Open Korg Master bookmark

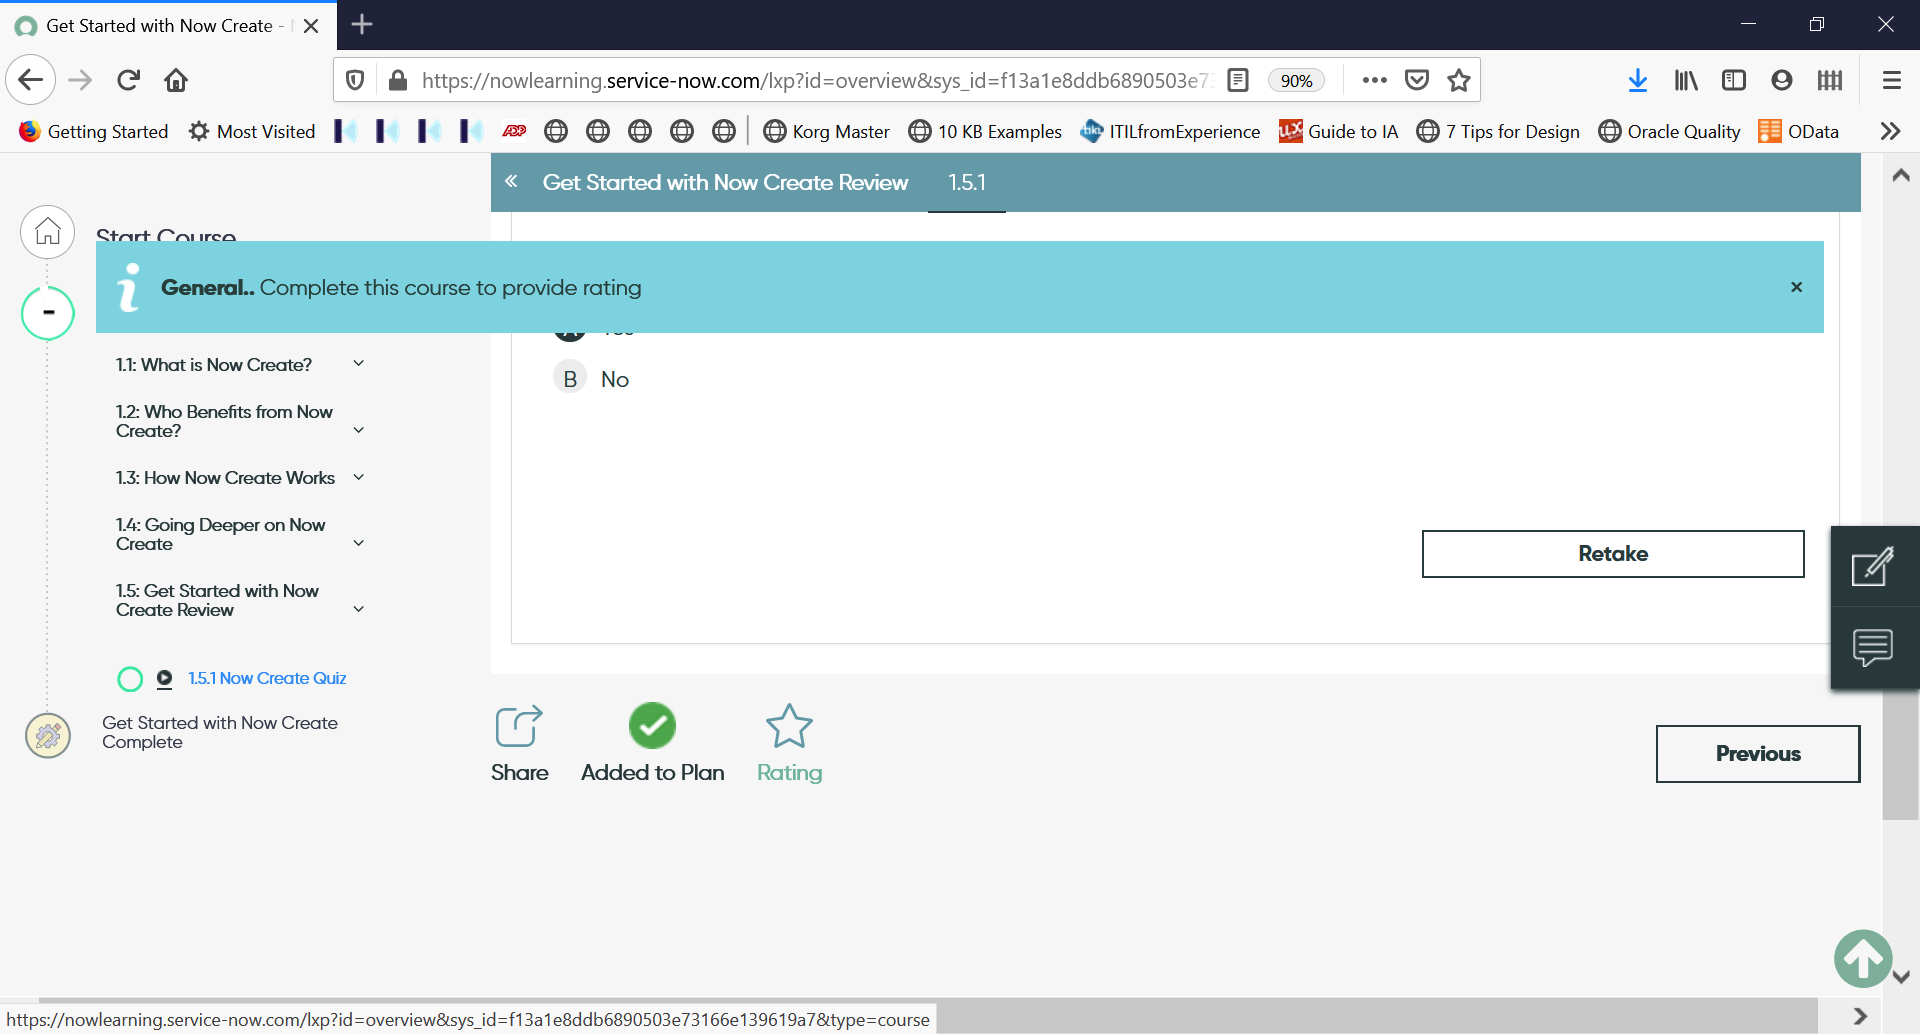tap(826, 131)
